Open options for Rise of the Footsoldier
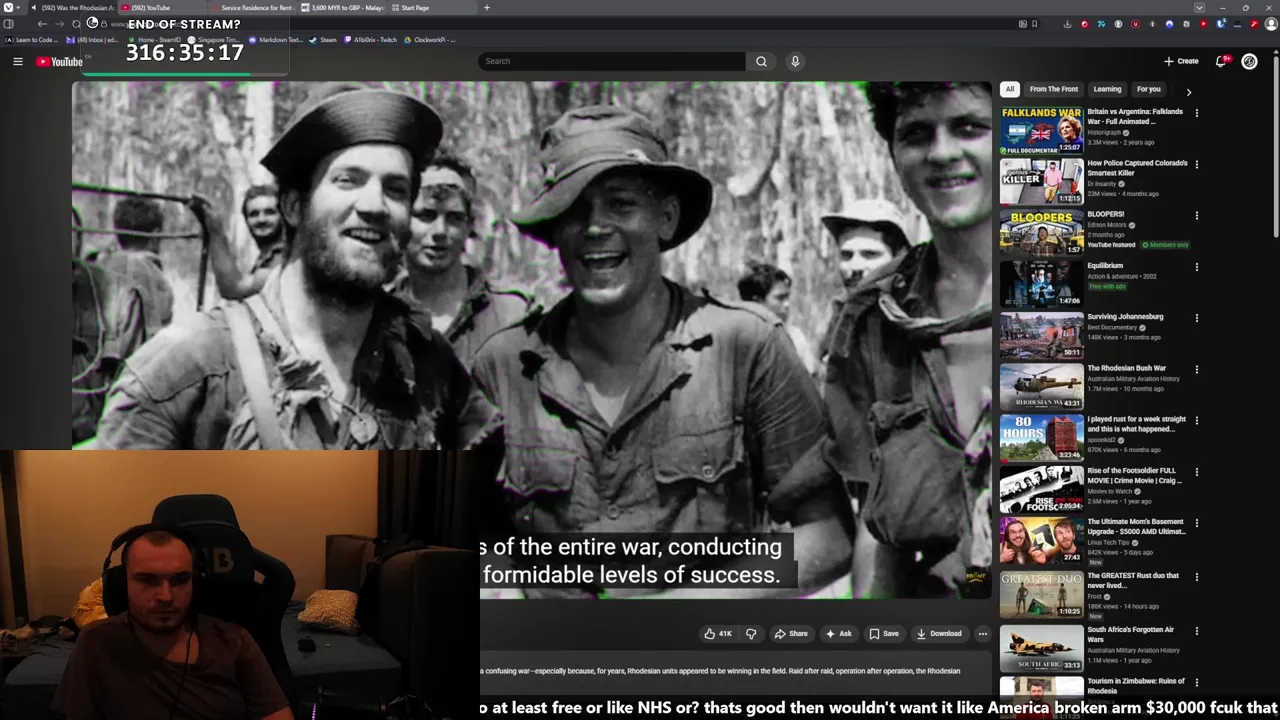This screenshot has width=1280, height=720. (1196, 472)
